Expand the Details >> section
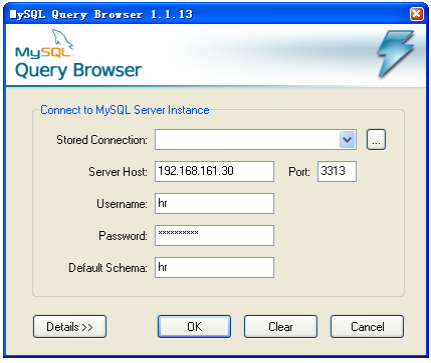 tap(70, 327)
